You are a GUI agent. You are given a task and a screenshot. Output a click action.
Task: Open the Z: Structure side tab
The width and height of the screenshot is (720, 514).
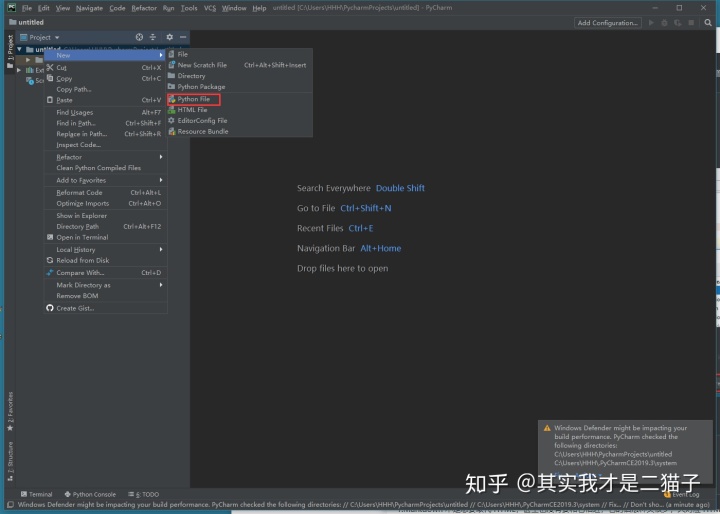coord(10,461)
